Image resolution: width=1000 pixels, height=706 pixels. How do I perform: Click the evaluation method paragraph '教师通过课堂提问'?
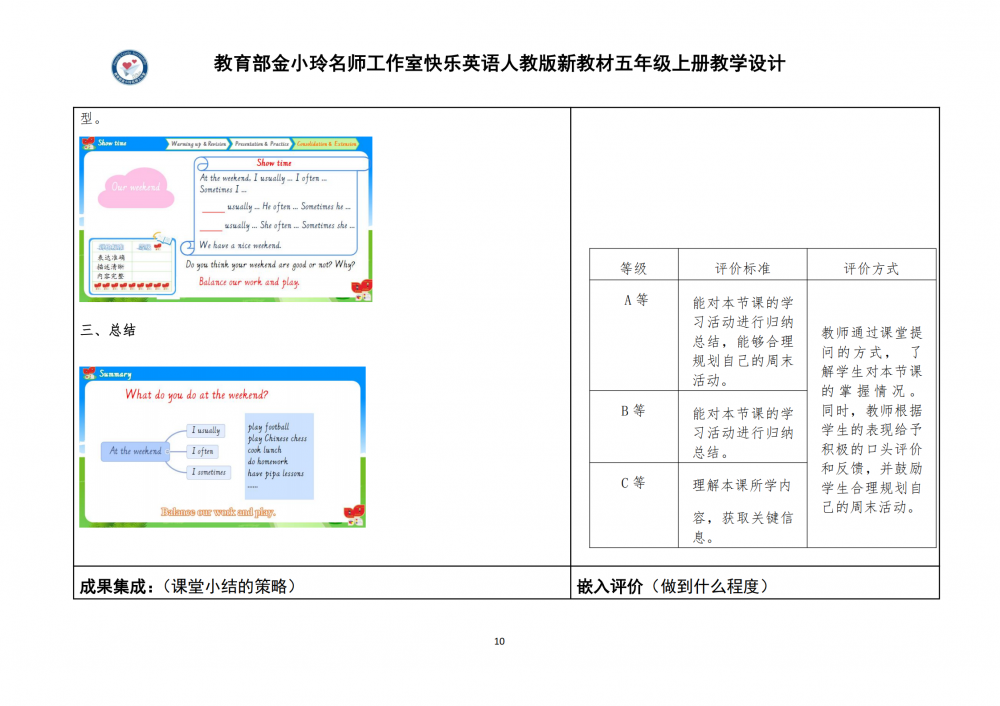[x=872, y=420]
